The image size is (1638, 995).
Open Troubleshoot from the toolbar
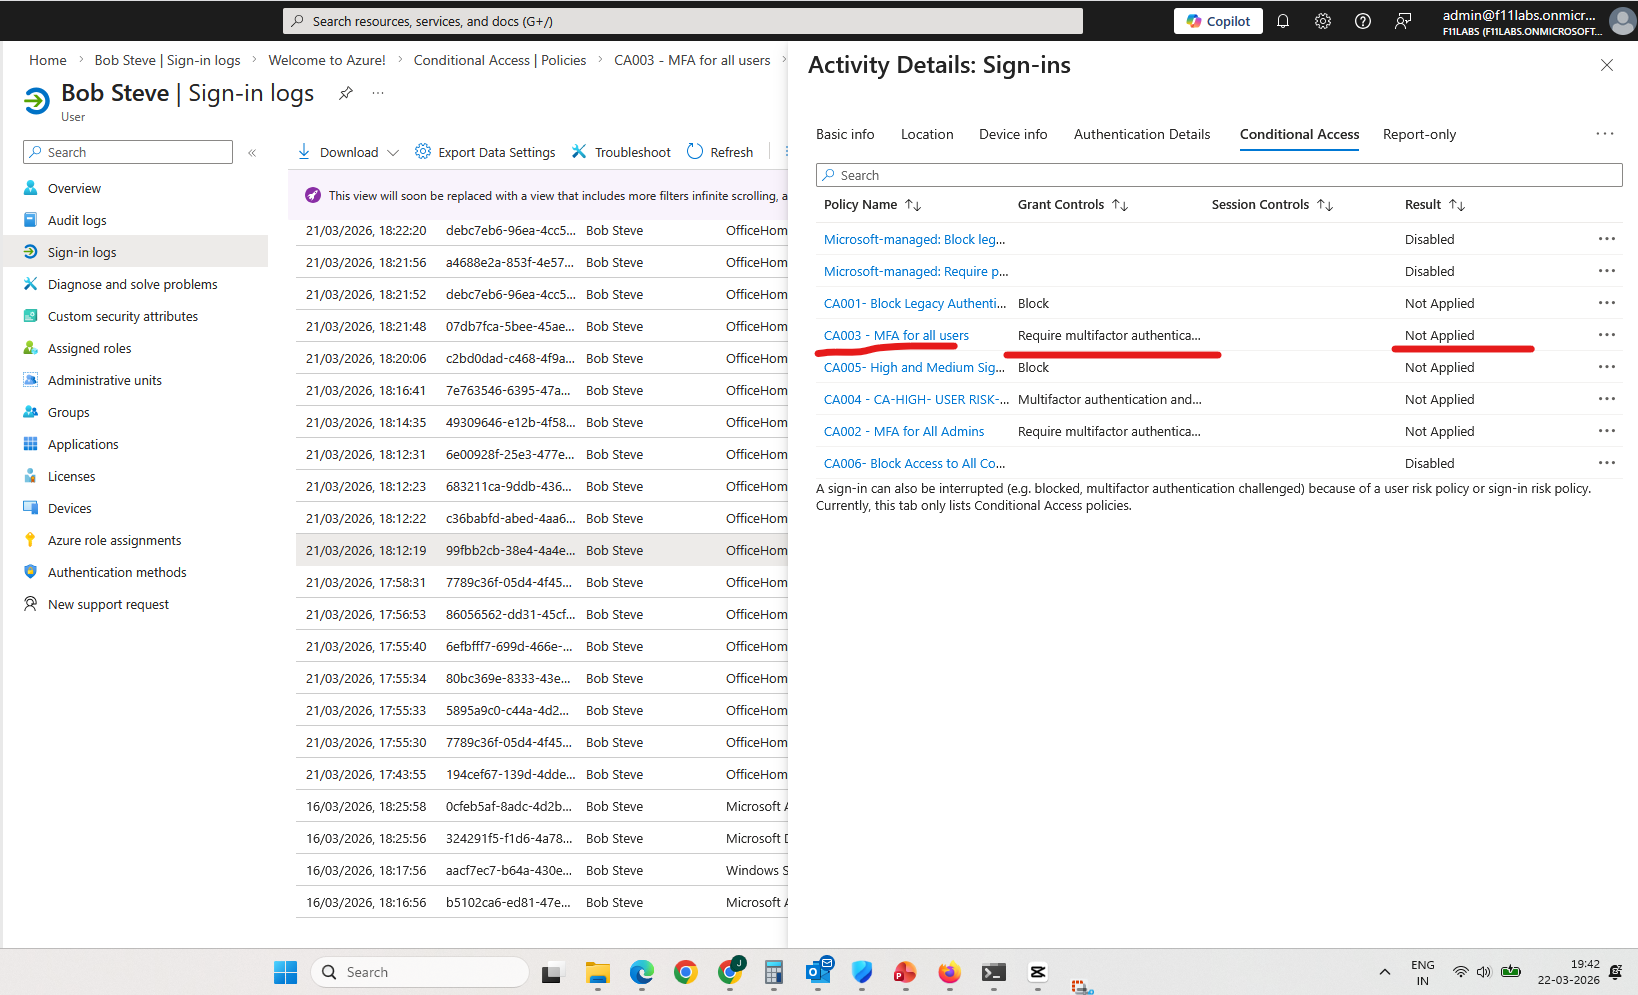(x=621, y=152)
